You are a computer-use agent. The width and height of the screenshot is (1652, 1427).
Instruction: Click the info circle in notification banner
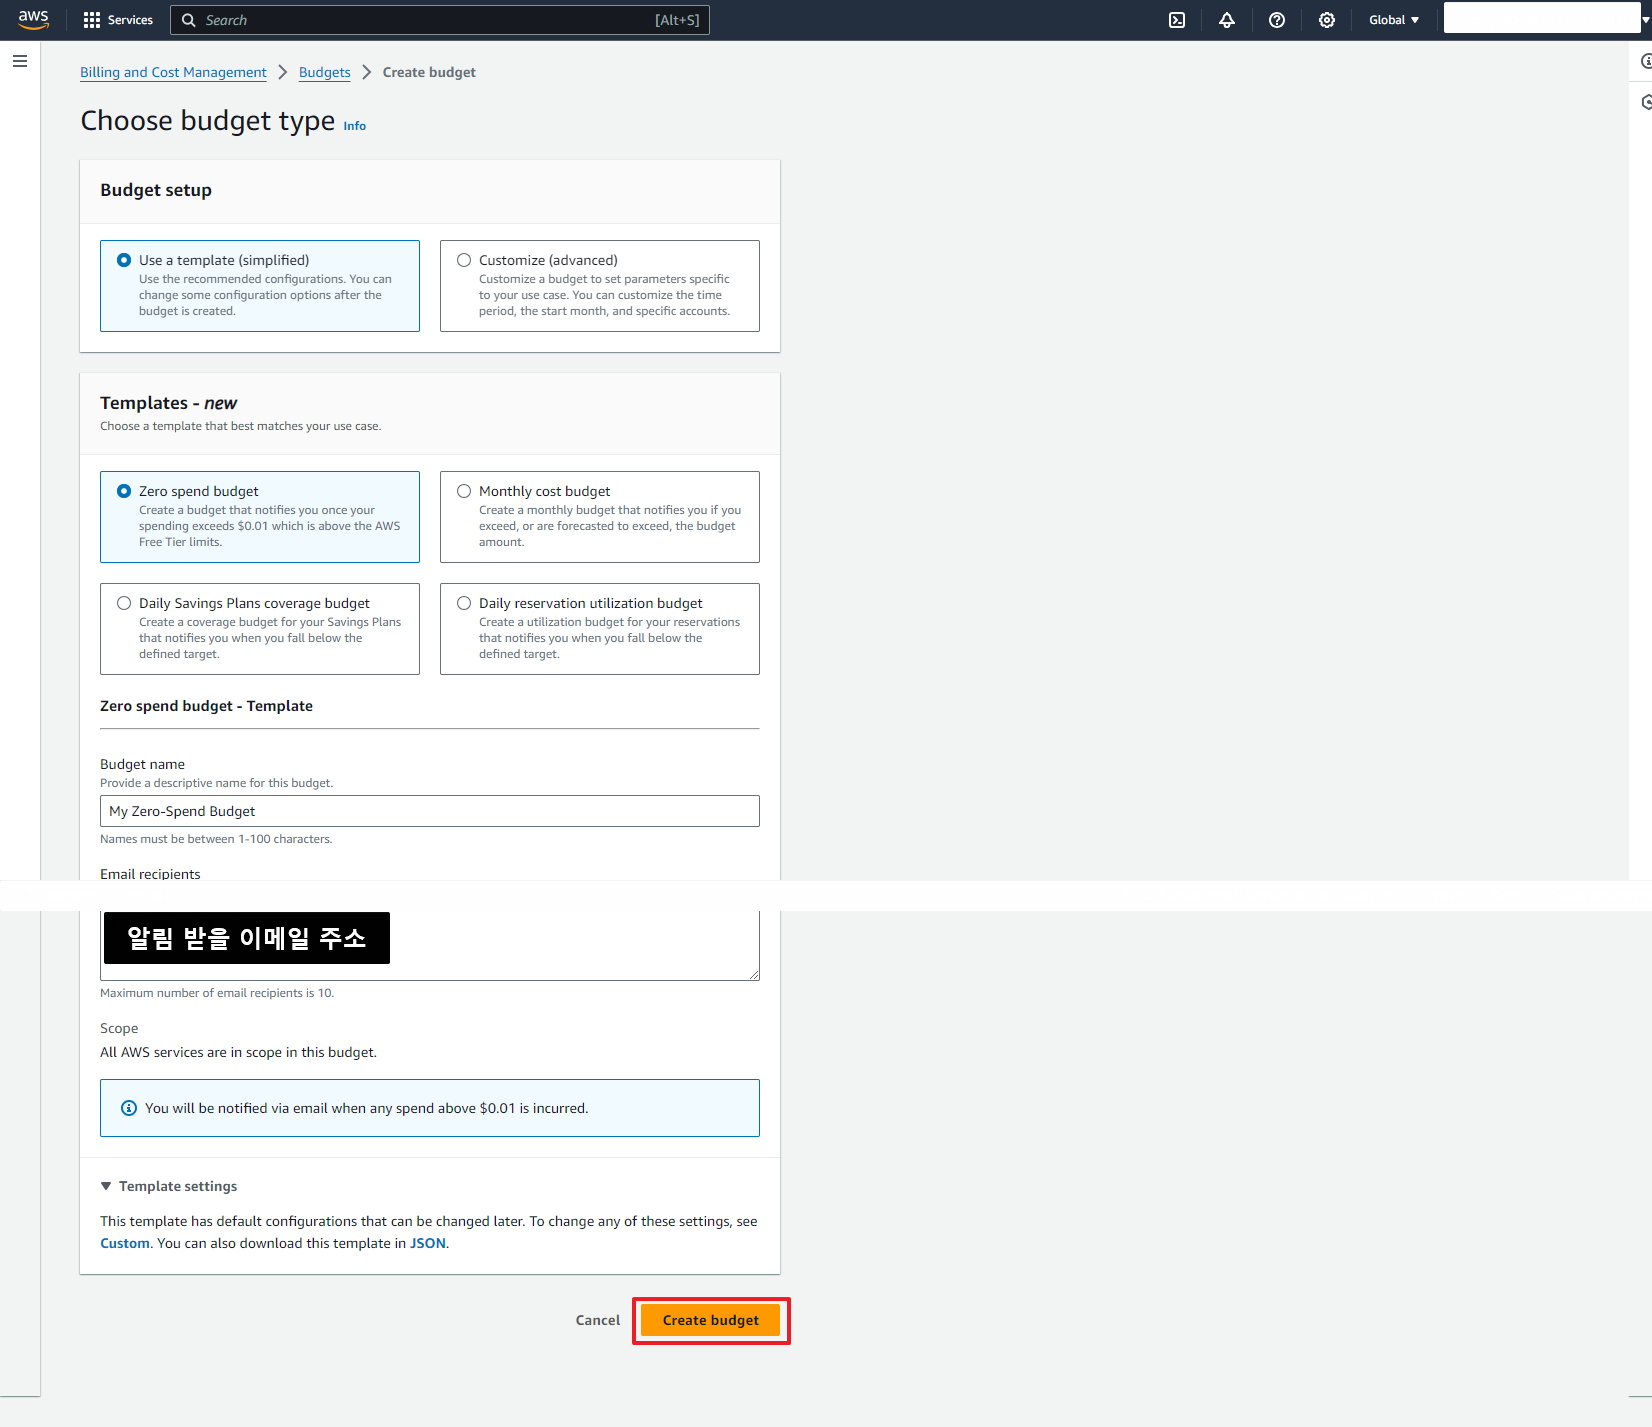129,1108
